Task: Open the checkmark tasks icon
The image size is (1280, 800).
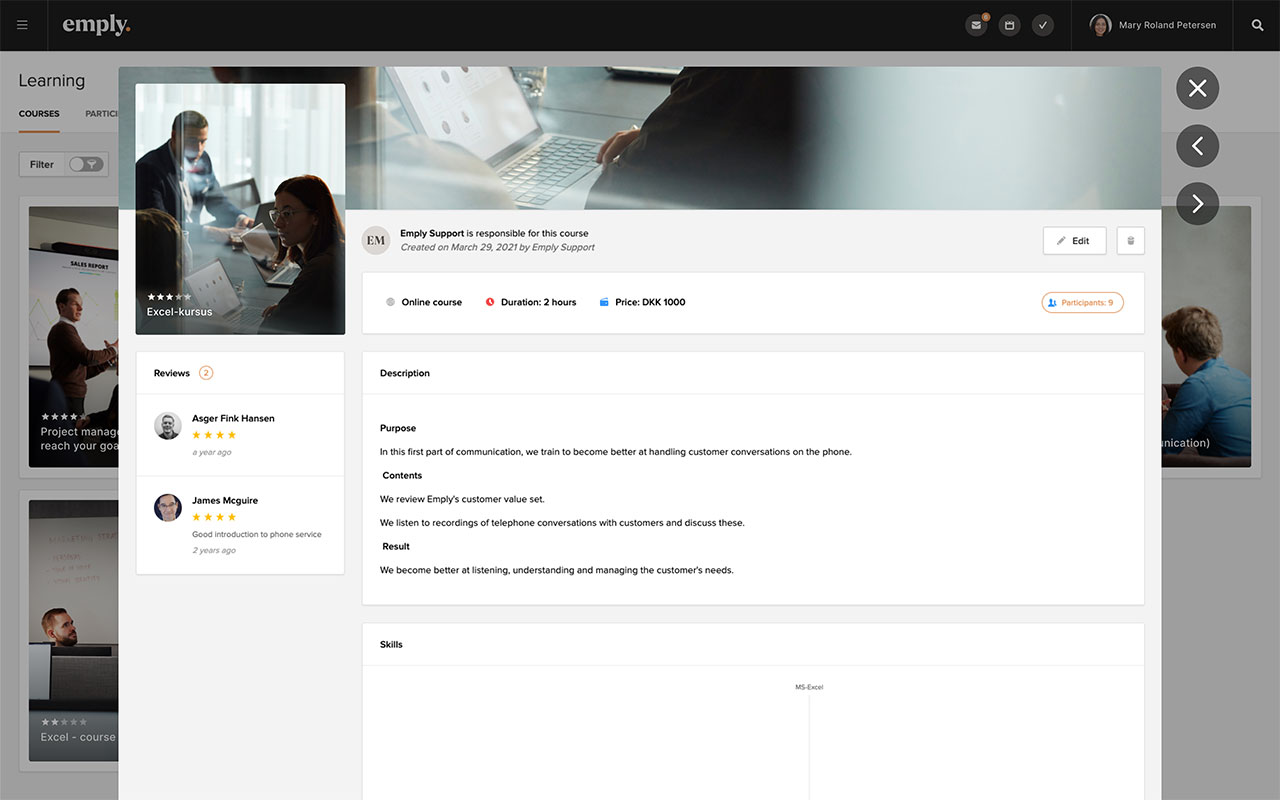Action: tap(1043, 25)
